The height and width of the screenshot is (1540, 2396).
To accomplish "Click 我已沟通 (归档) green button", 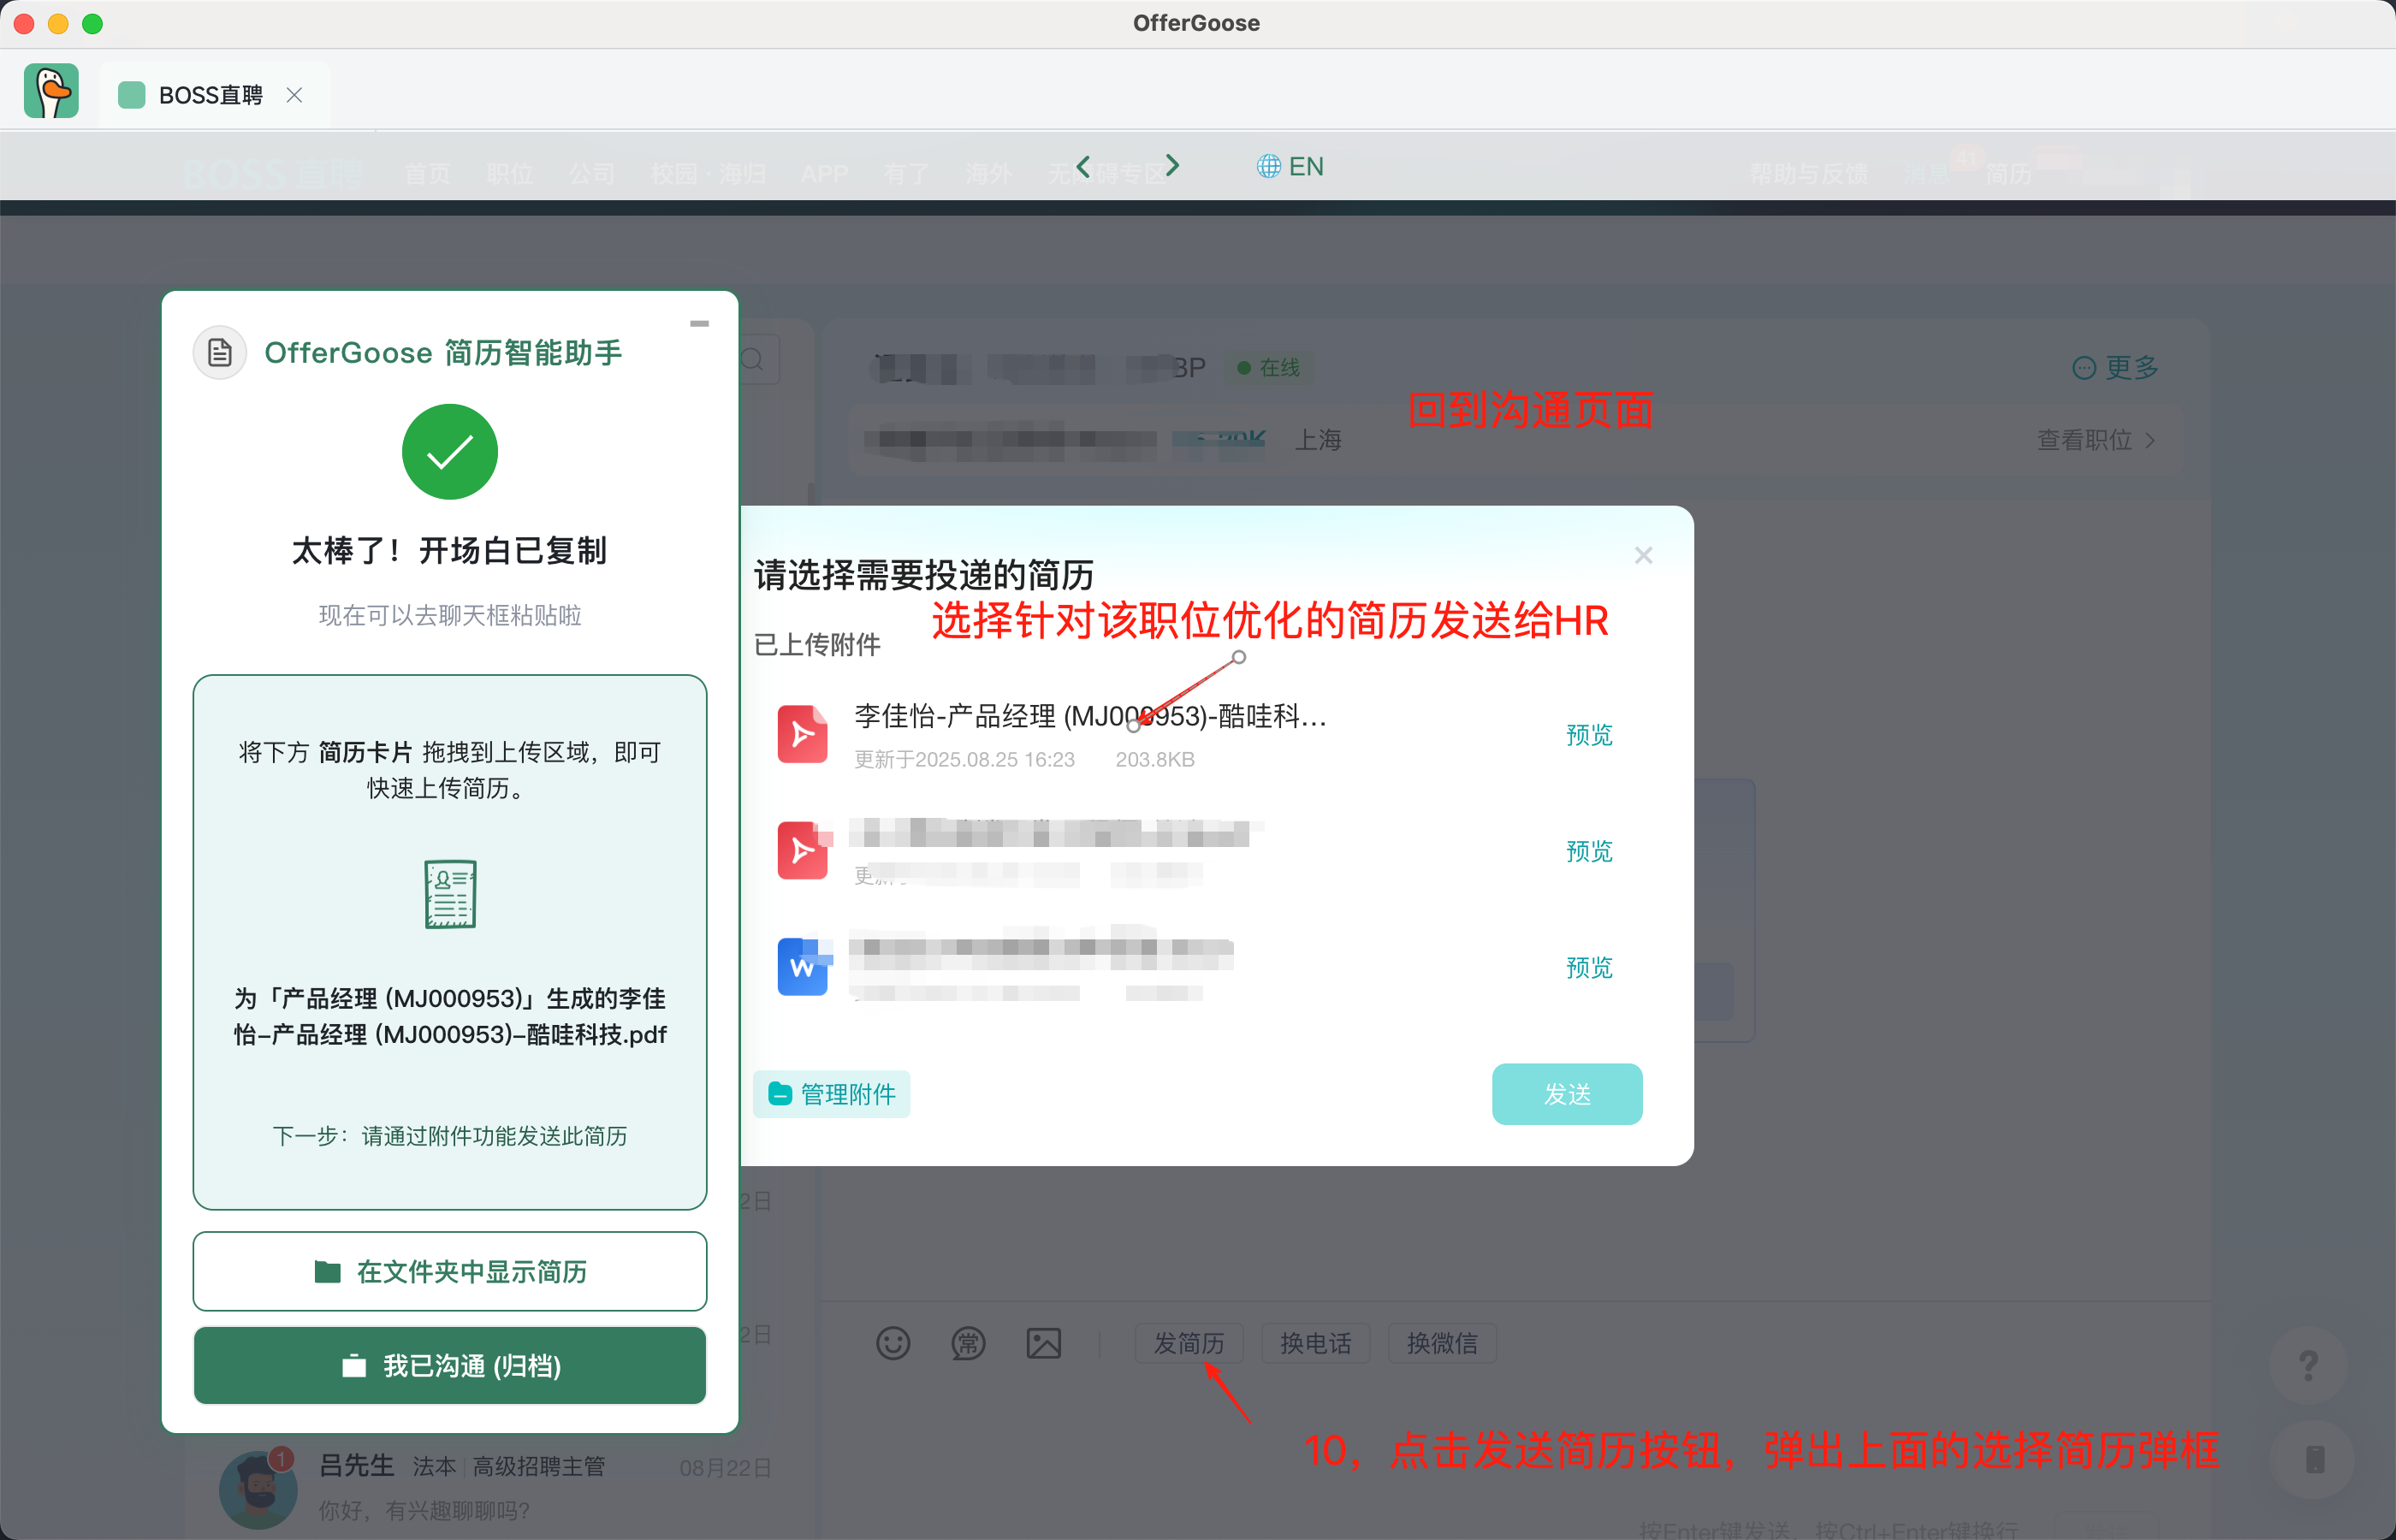I will click(450, 1366).
